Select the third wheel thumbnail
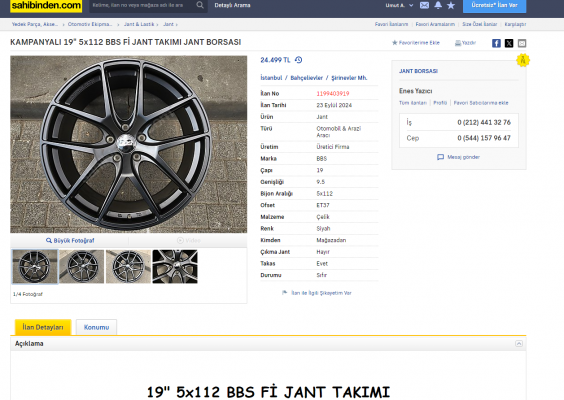 [x=128, y=267]
